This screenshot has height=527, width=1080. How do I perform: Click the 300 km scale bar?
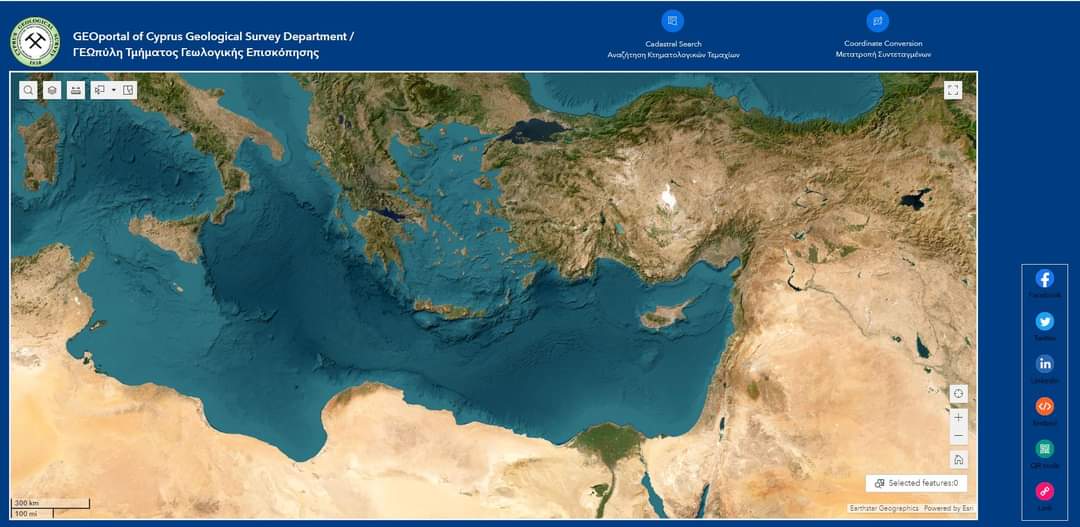[x=50, y=503]
